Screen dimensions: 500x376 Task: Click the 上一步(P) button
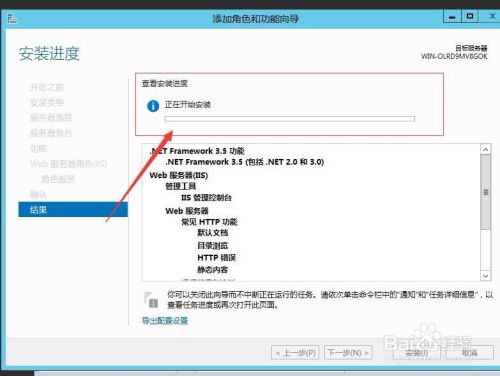(295, 352)
